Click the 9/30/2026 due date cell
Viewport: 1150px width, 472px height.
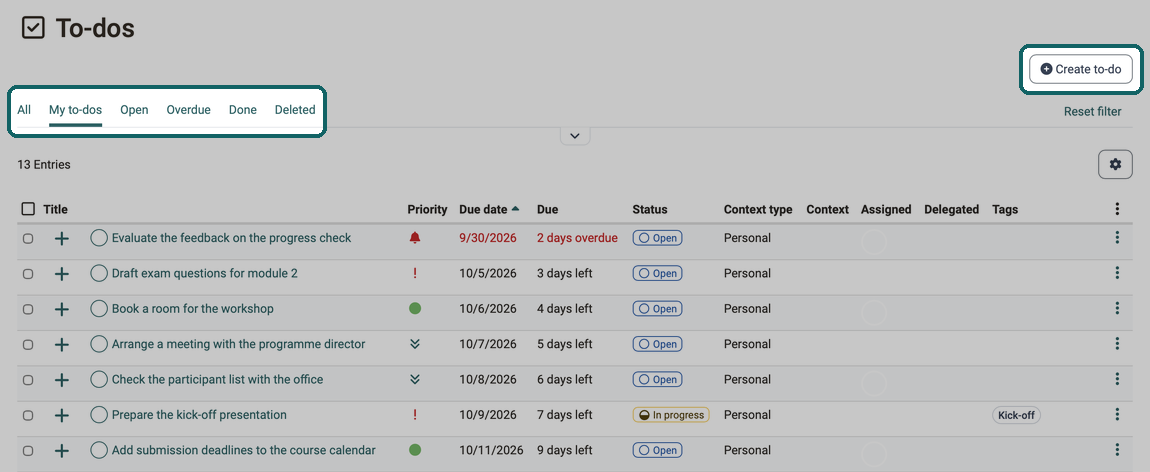[x=488, y=237]
